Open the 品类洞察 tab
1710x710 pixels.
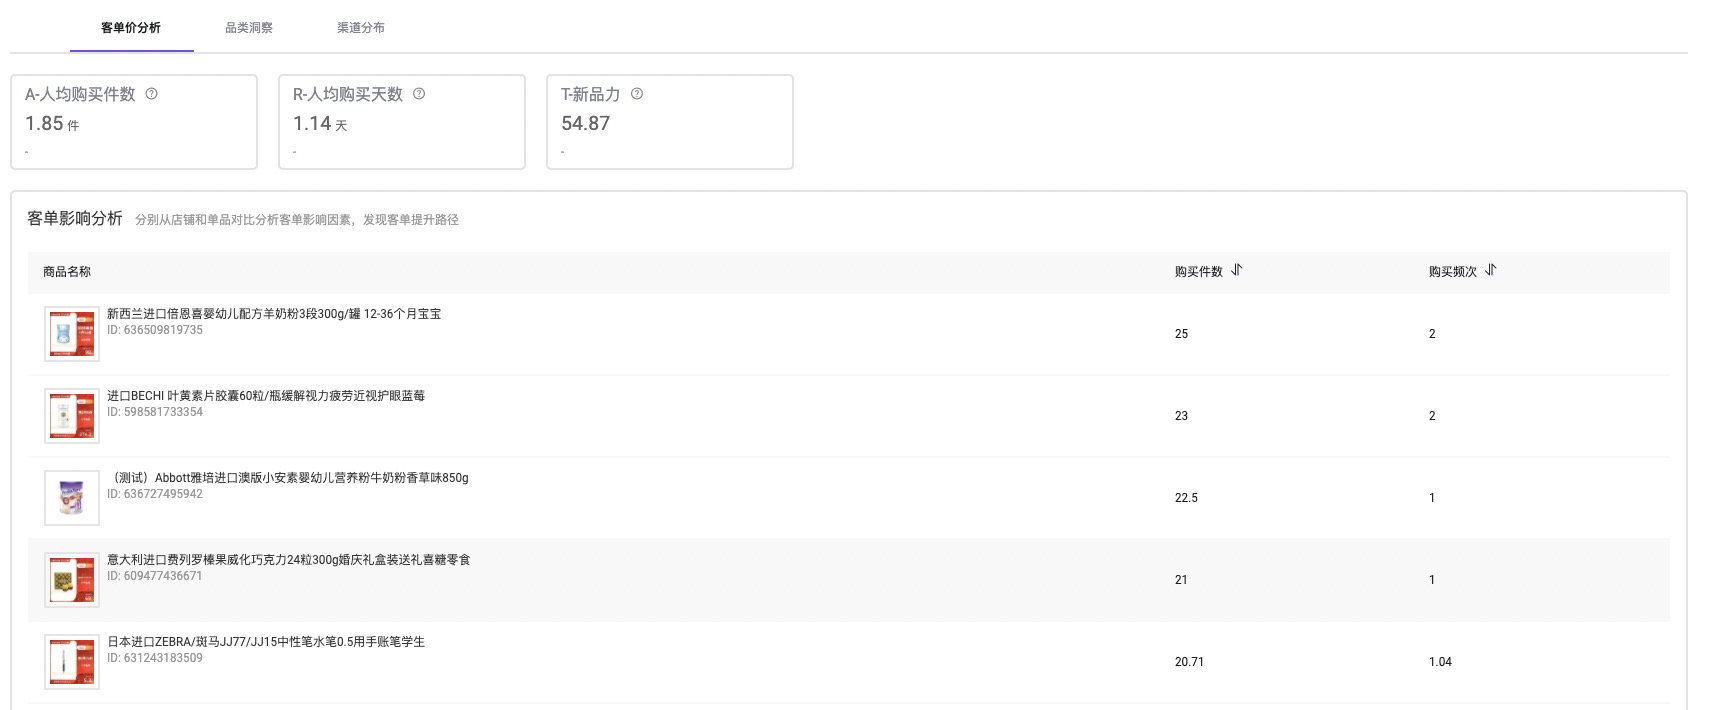[249, 28]
